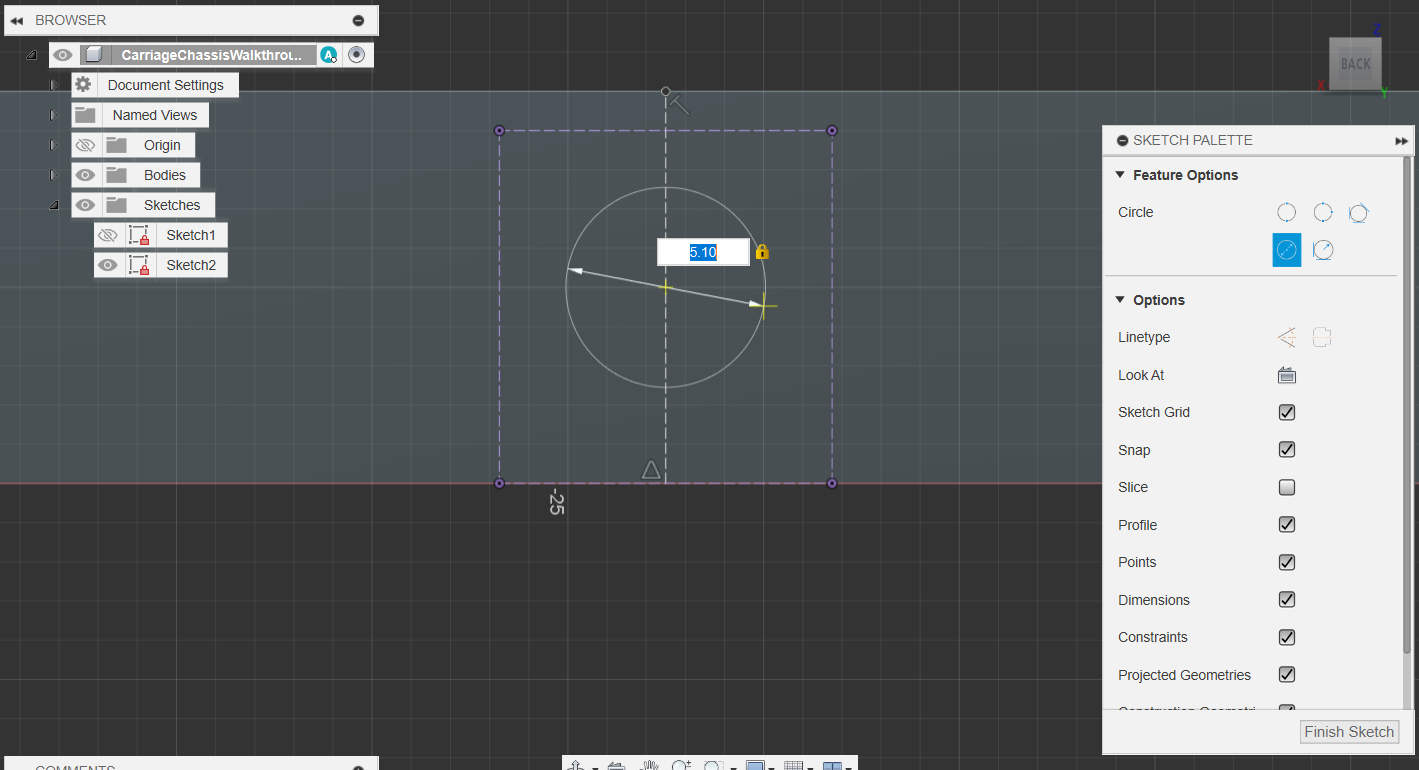Expand the Document Settings node

click(54, 85)
